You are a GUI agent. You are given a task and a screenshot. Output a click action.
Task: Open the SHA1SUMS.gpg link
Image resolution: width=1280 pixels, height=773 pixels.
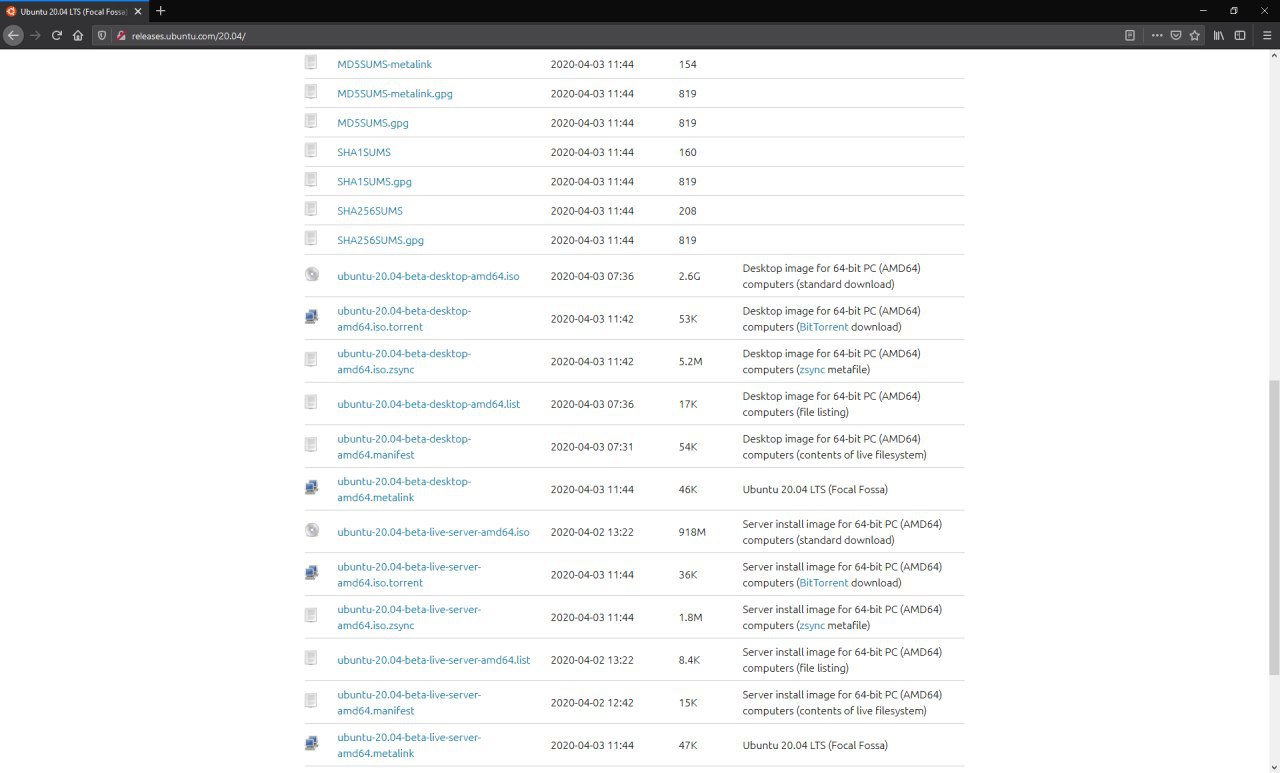(x=375, y=182)
